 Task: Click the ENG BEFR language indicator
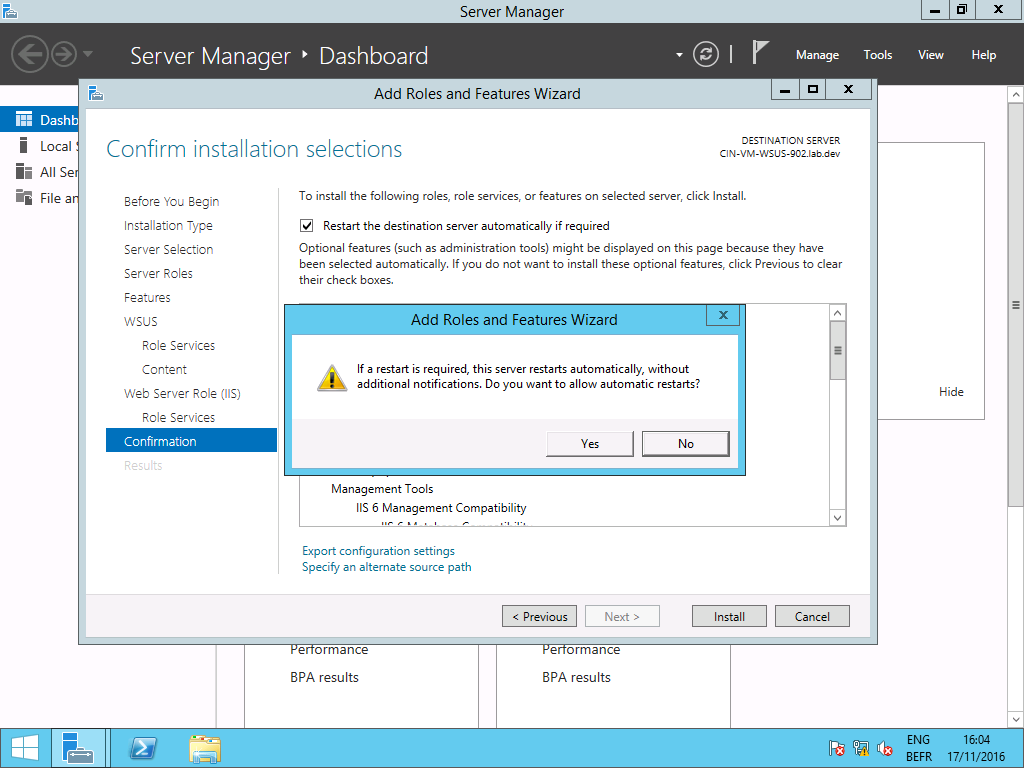[x=918, y=748]
